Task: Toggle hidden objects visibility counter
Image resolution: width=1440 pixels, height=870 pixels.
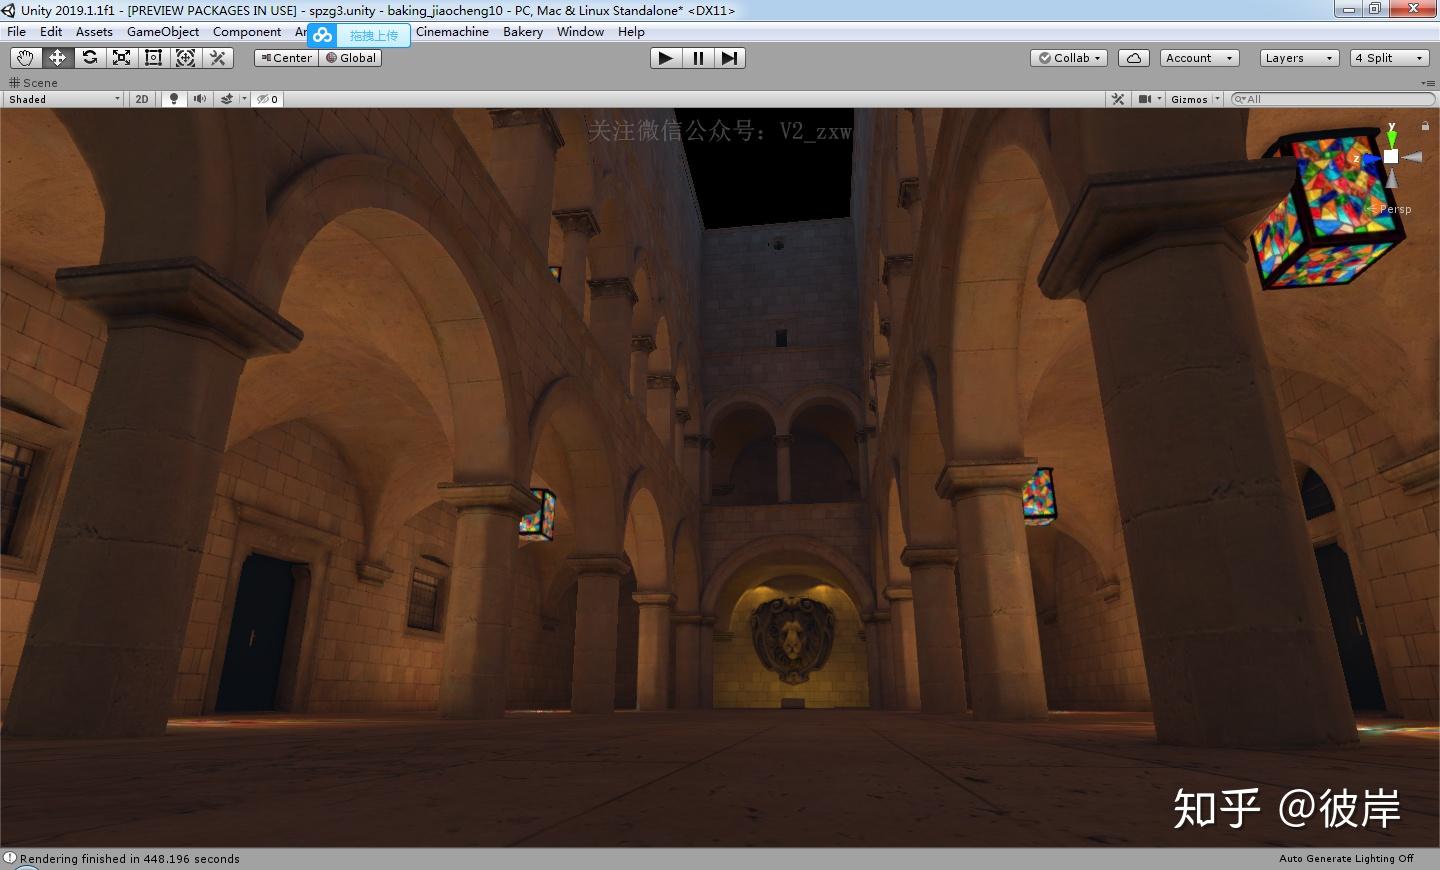Action: pos(268,99)
